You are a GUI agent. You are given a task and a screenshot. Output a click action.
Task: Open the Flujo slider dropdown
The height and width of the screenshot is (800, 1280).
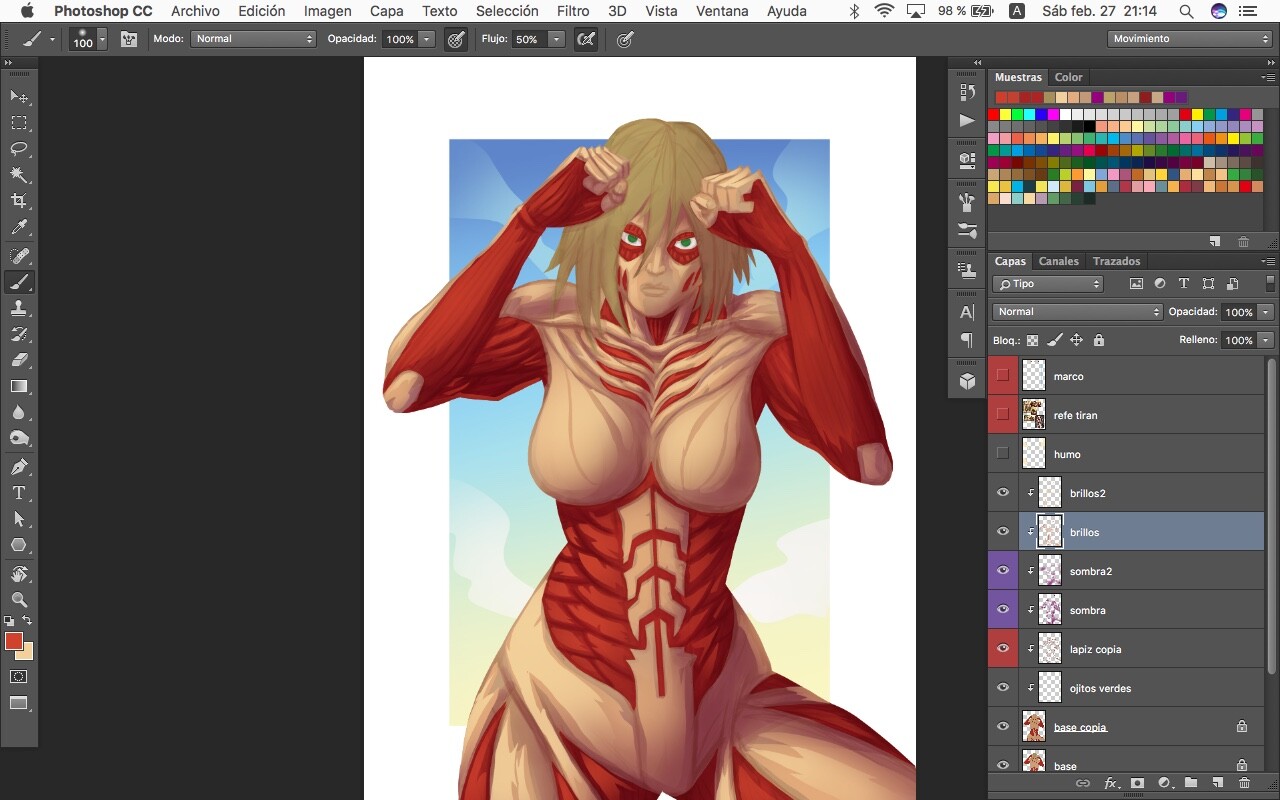[556, 39]
